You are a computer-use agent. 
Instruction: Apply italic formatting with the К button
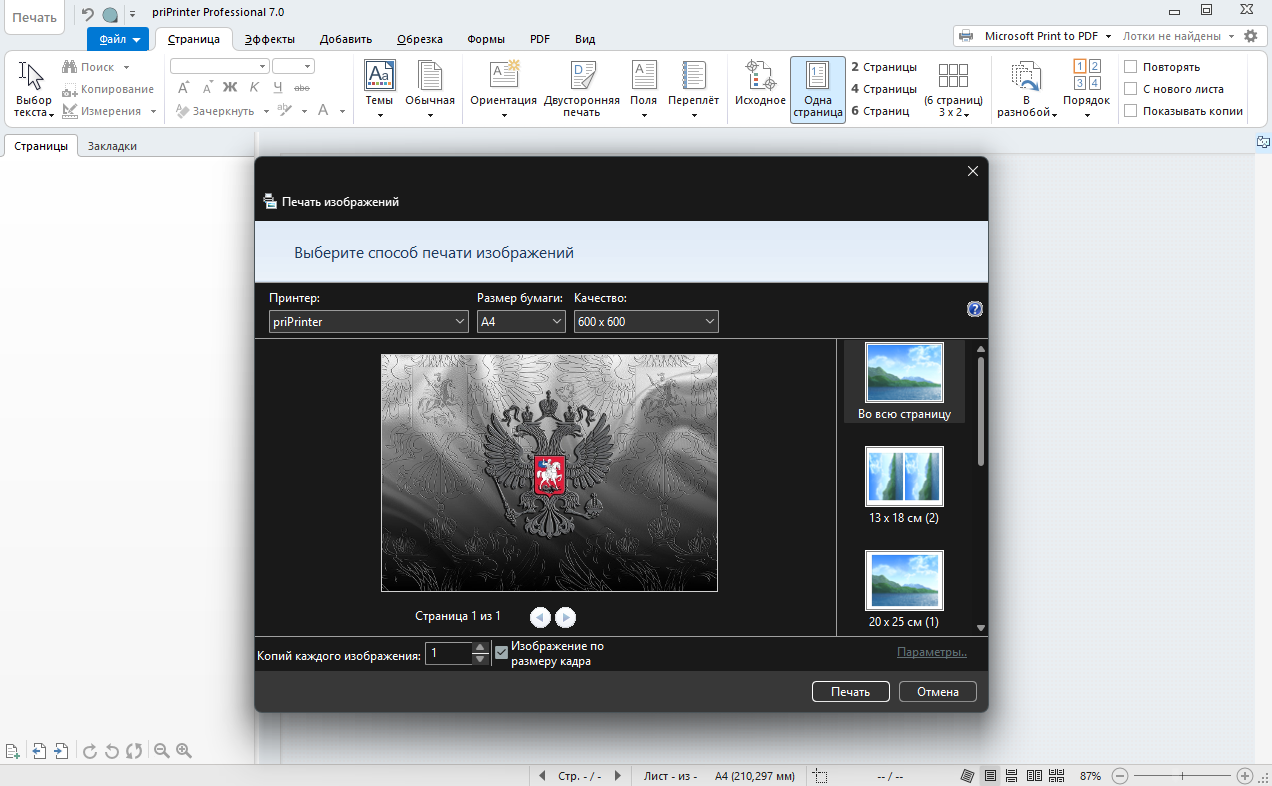tap(254, 88)
